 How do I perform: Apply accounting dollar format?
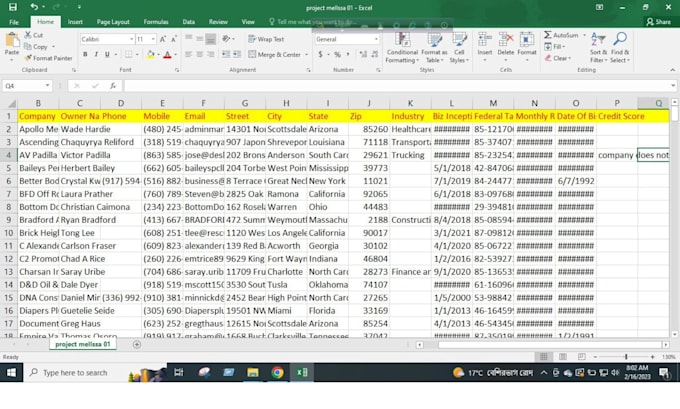(320, 55)
